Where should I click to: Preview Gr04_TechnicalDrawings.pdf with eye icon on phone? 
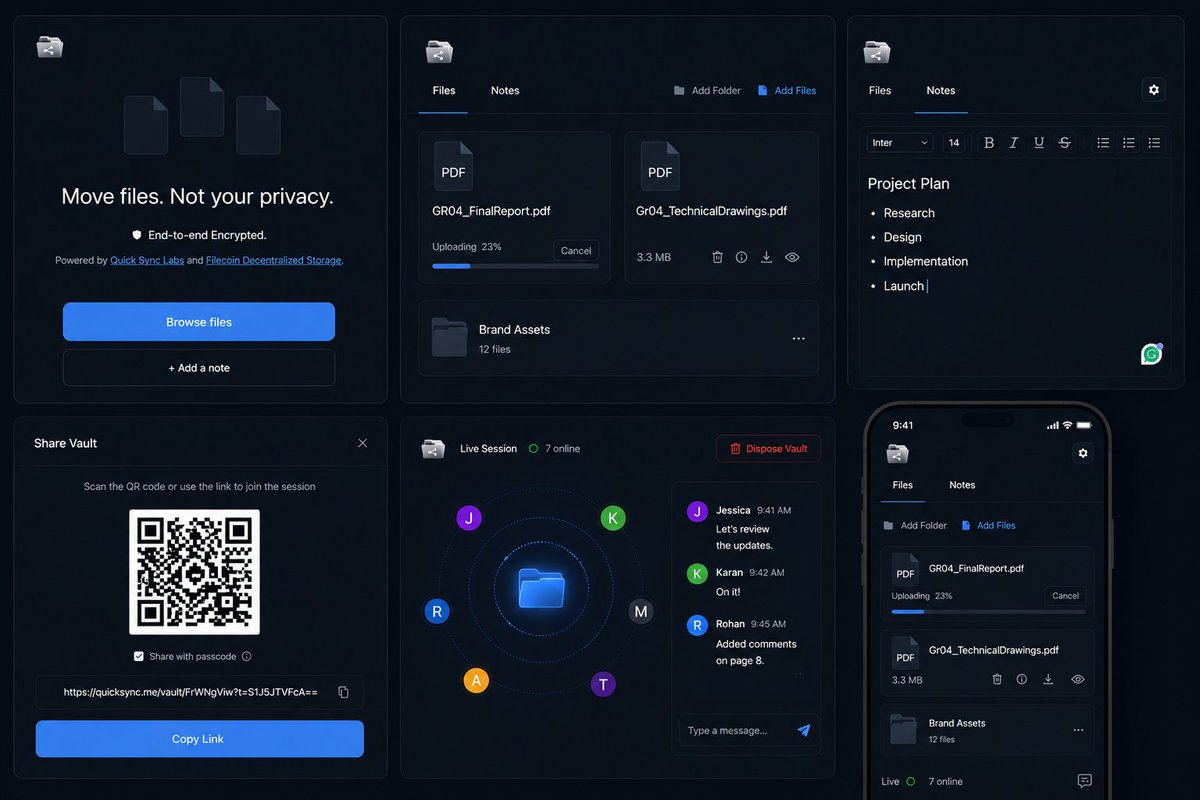pos(1078,679)
